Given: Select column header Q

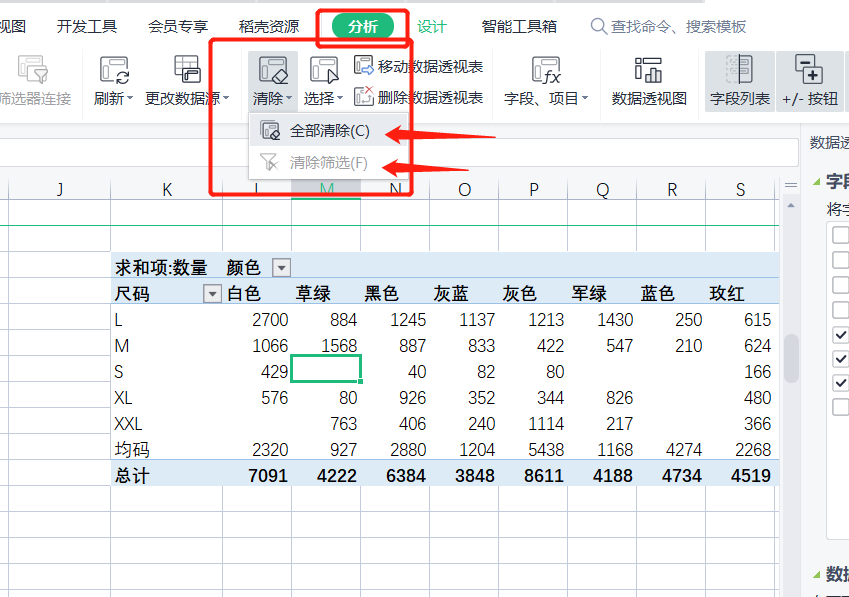Looking at the screenshot, I should point(602,189).
